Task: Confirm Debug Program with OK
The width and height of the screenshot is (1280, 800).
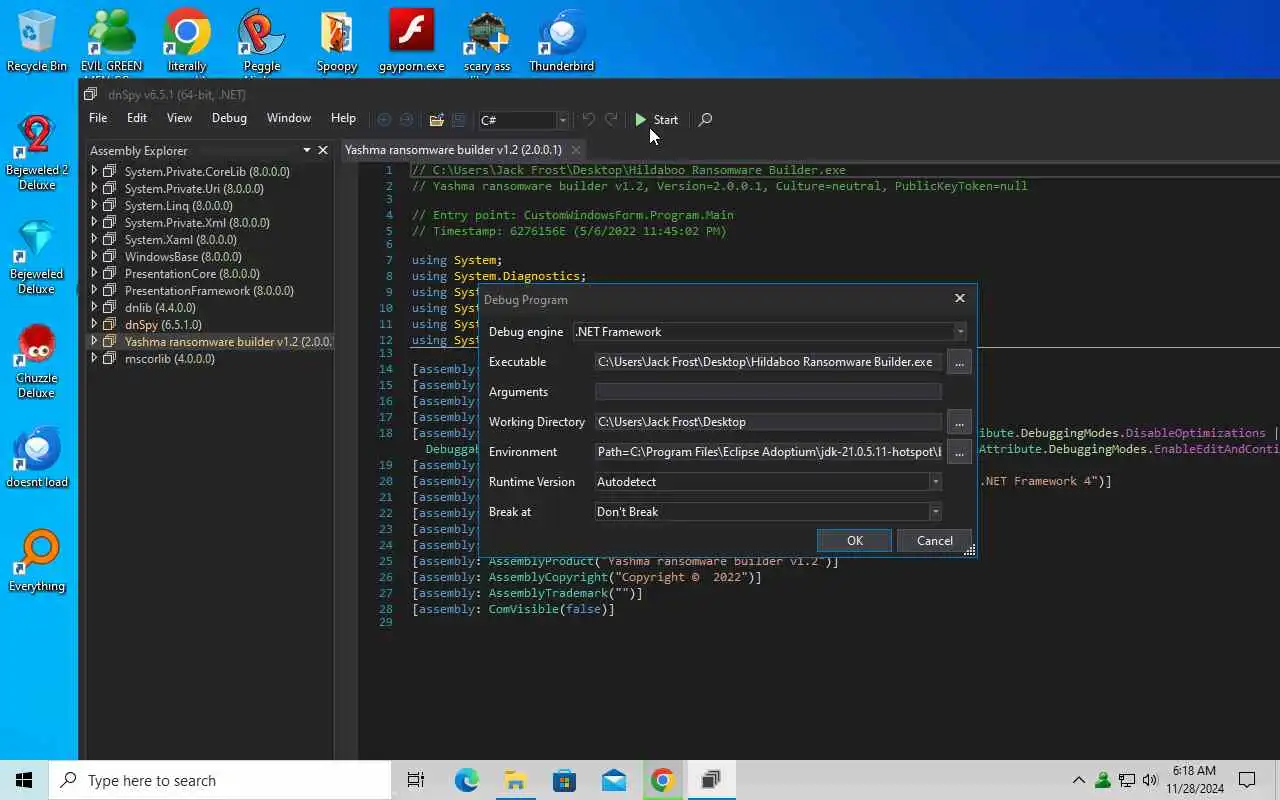Action: pyautogui.click(x=854, y=541)
